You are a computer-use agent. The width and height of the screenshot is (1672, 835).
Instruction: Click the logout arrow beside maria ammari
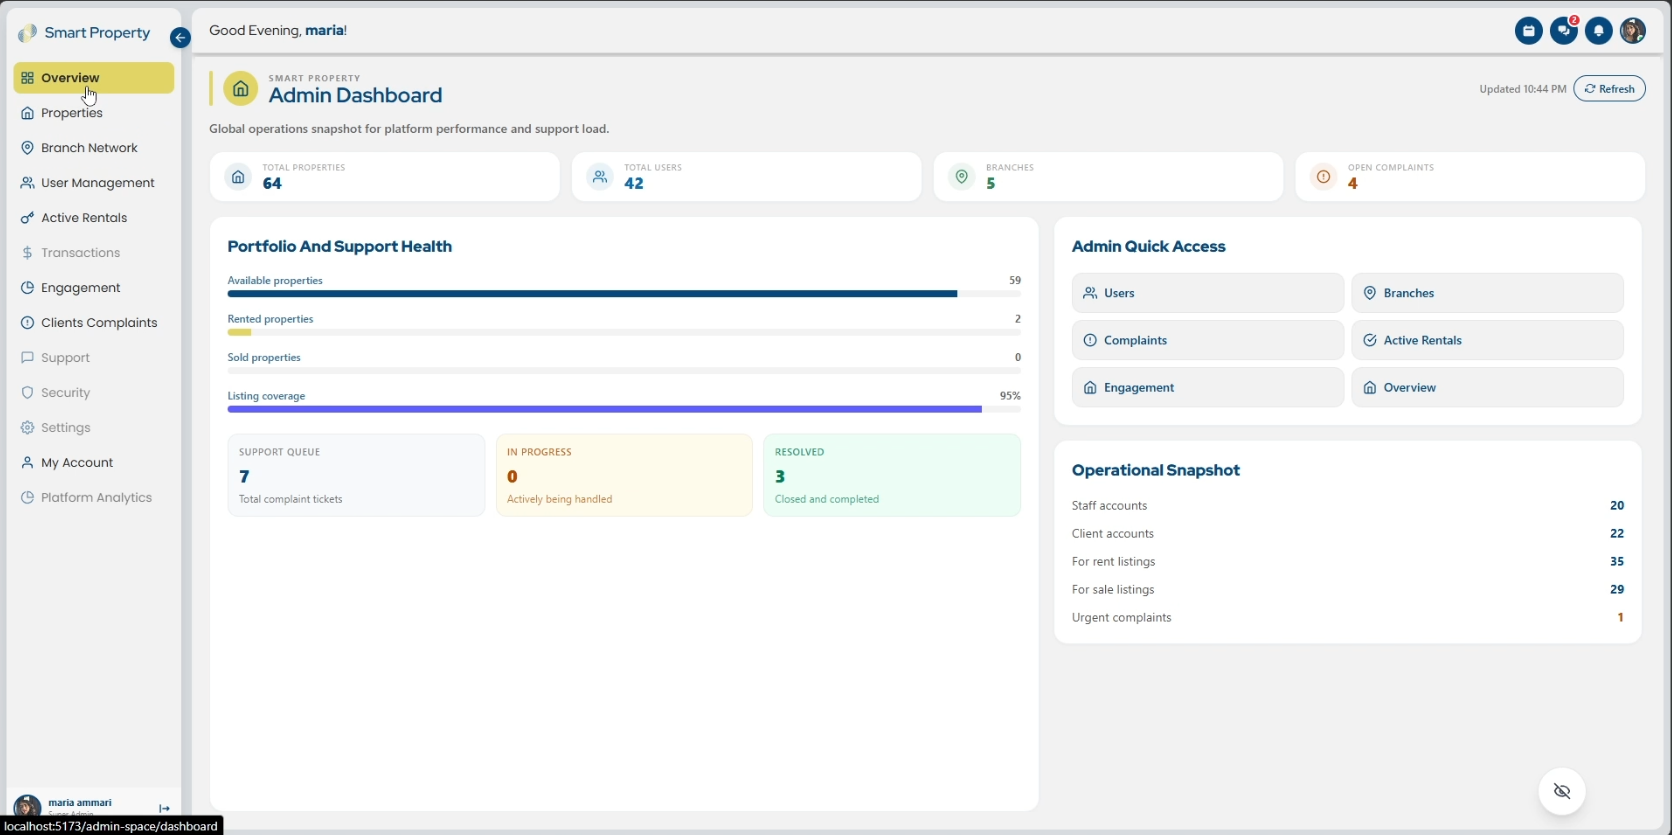[x=164, y=808]
